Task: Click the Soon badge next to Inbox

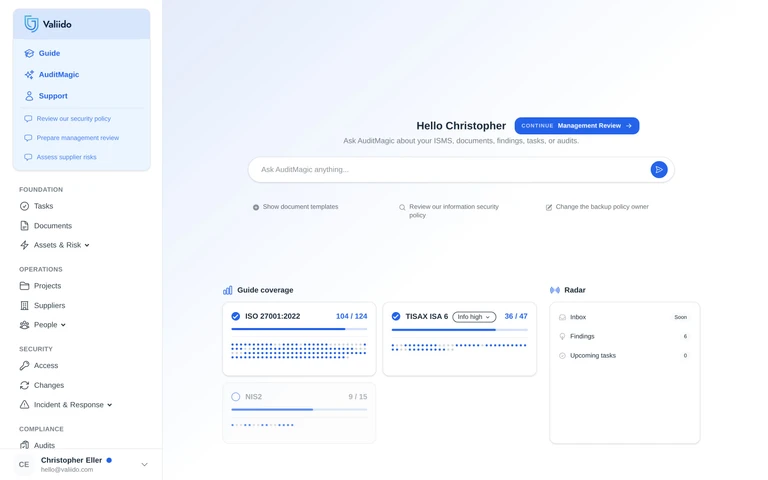Action: coord(681,317)
